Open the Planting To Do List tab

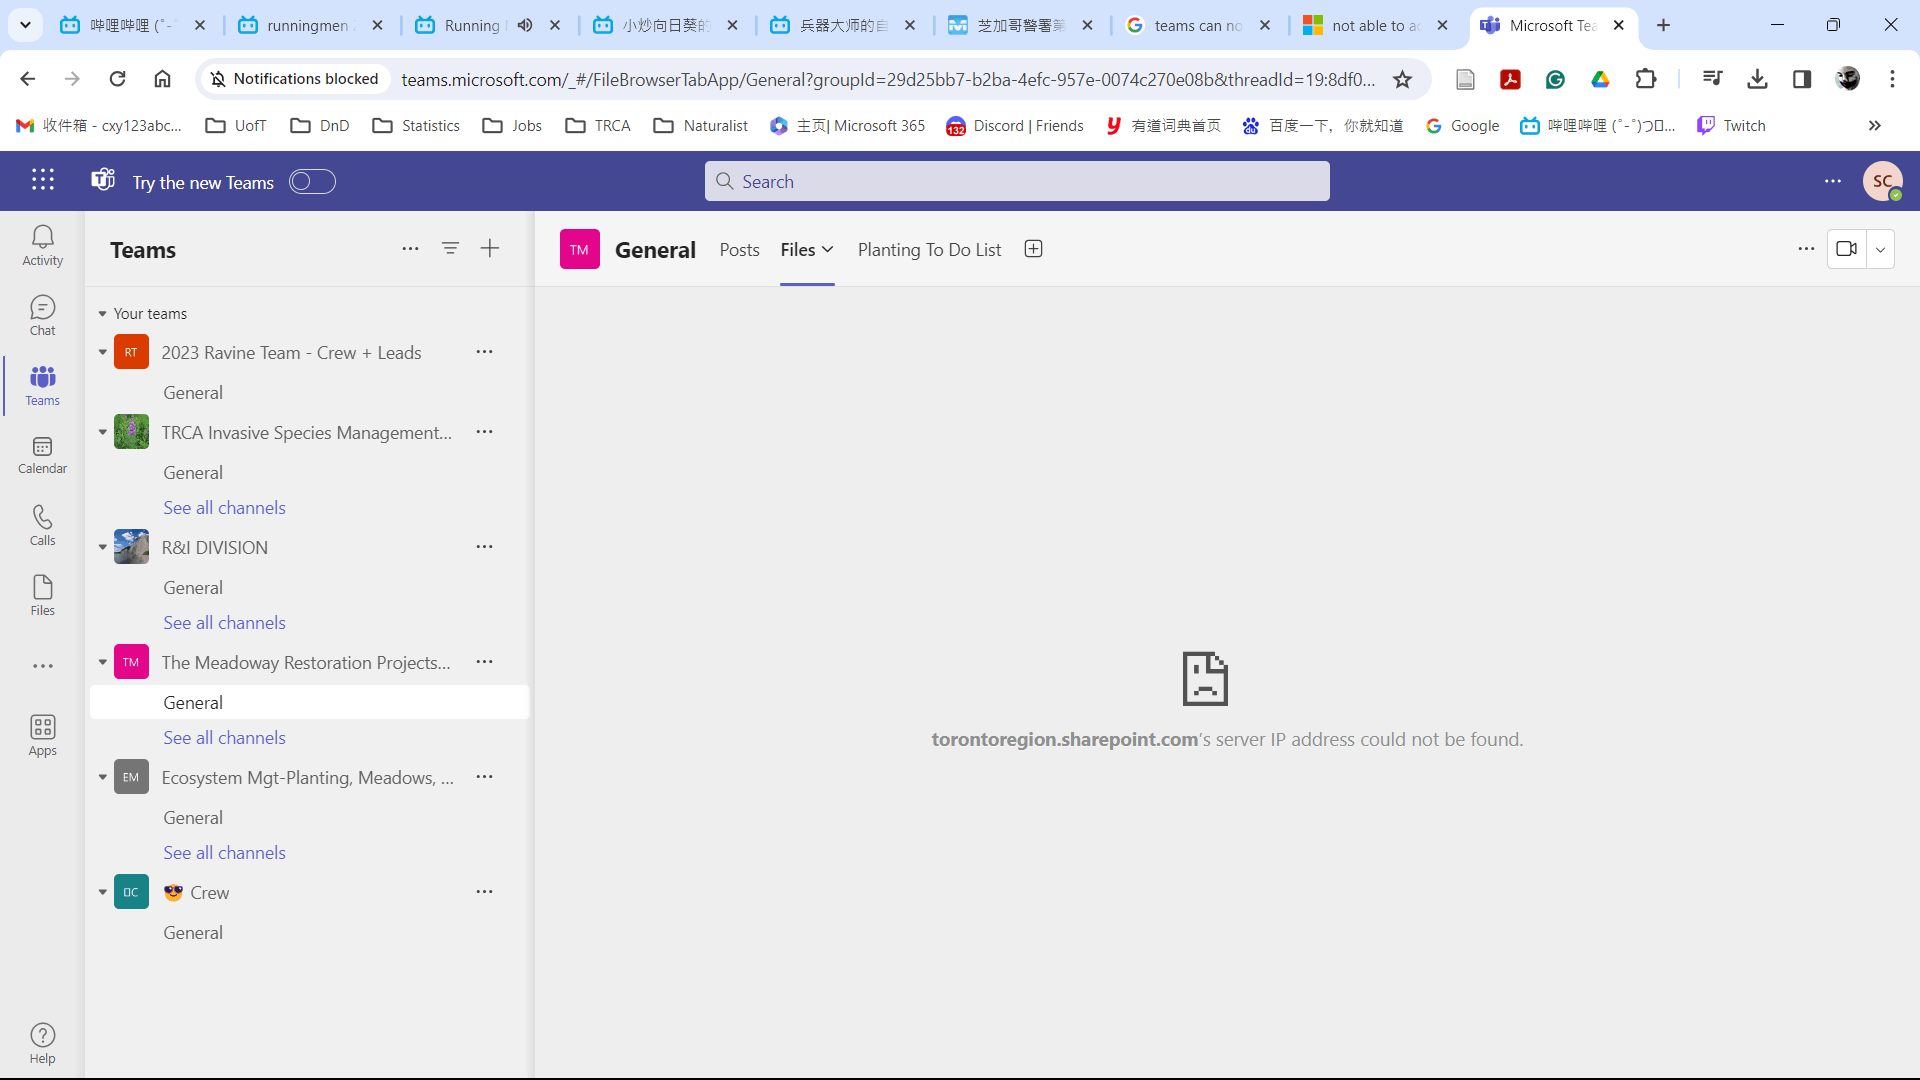coord(929,250)
